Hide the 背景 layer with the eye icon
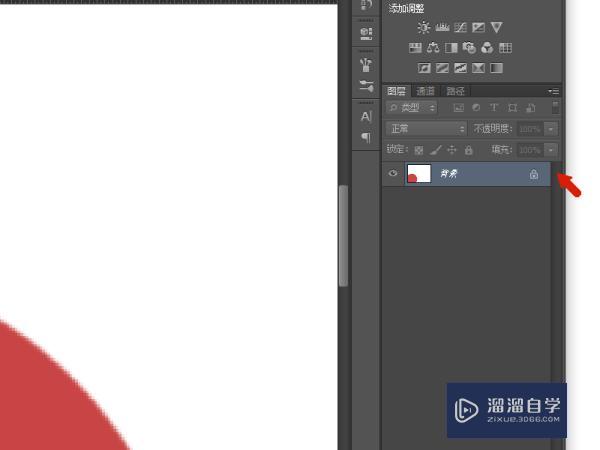Image resolution: width=600 pixels, height=450 pixels. tap(393, 173)
